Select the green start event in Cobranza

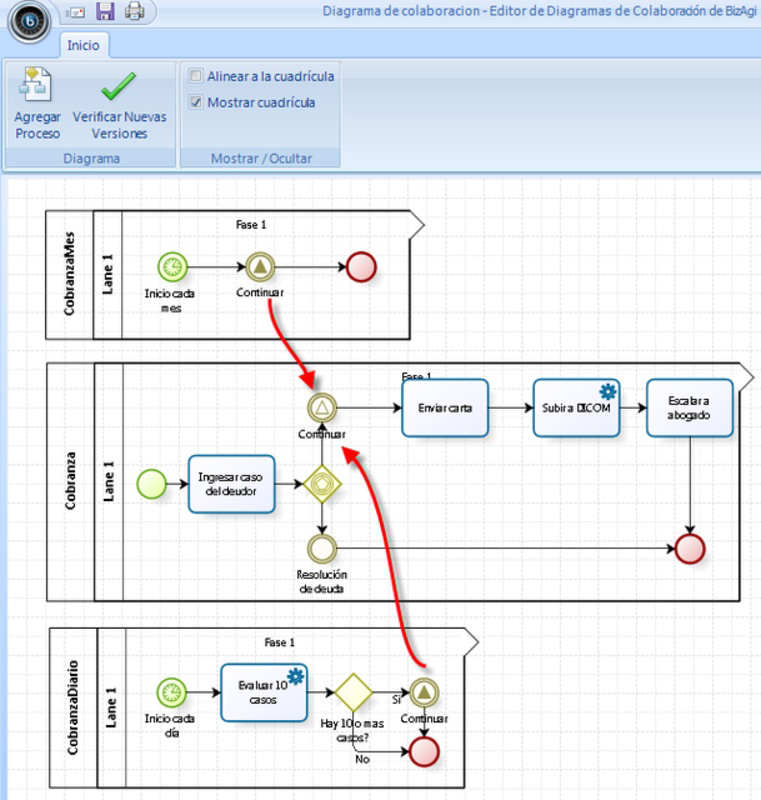[x=151, y=484]
